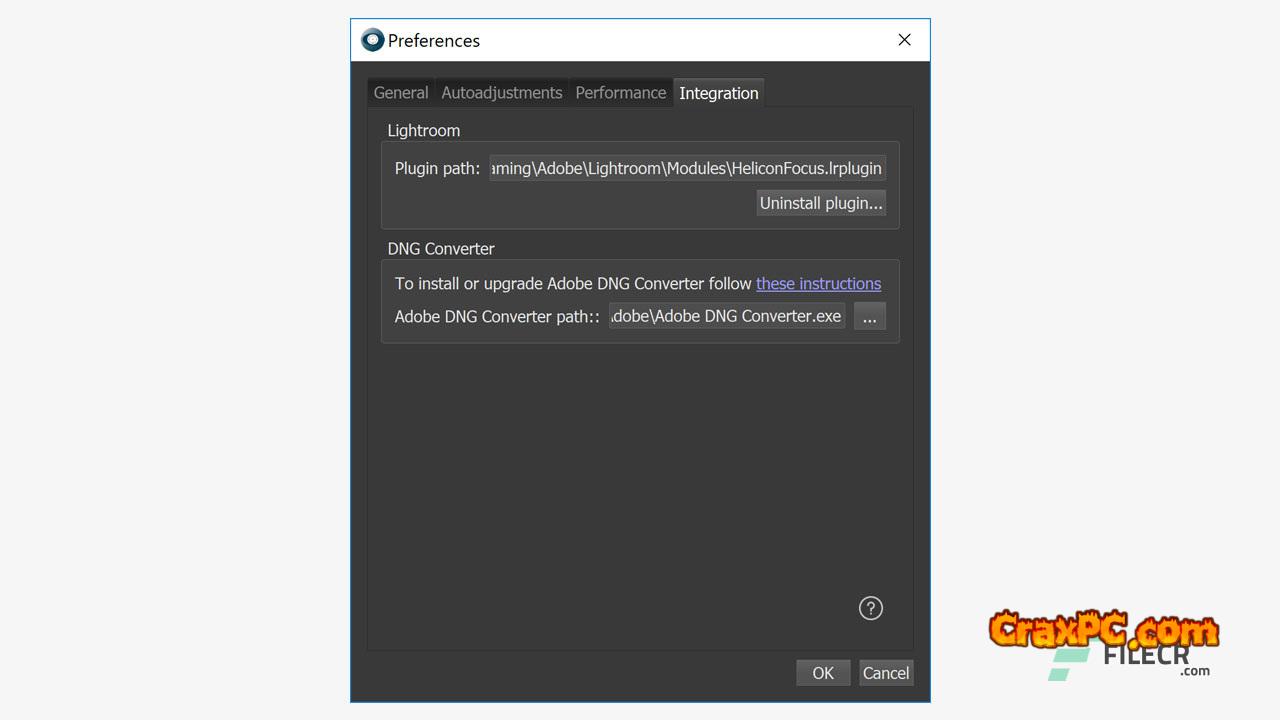
Task: Close the Preferences dialog window
Action: [904, 40]
